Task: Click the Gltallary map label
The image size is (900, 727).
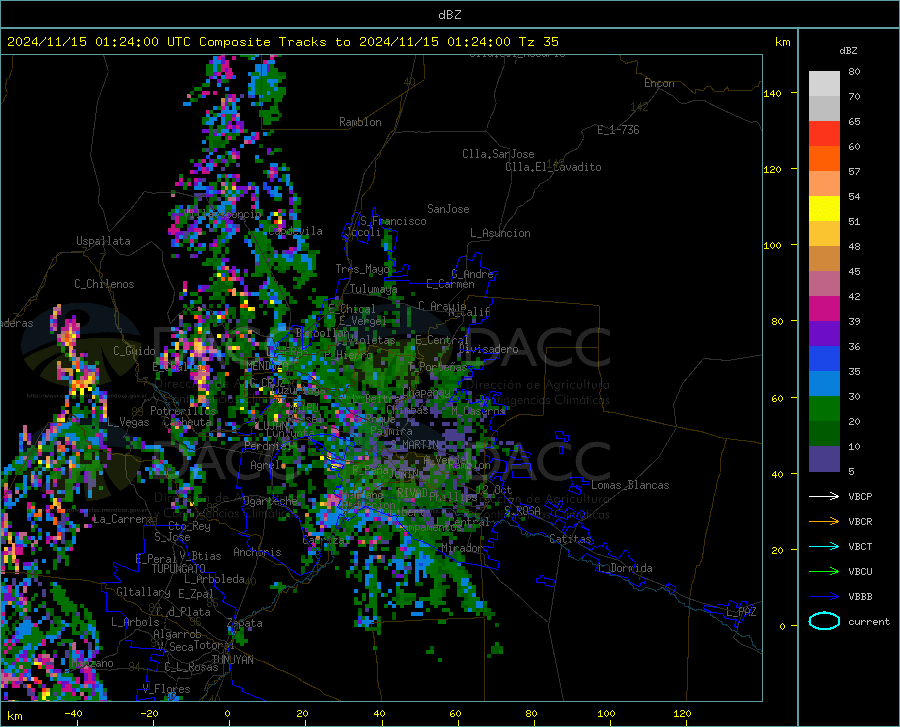Action: 143,592
